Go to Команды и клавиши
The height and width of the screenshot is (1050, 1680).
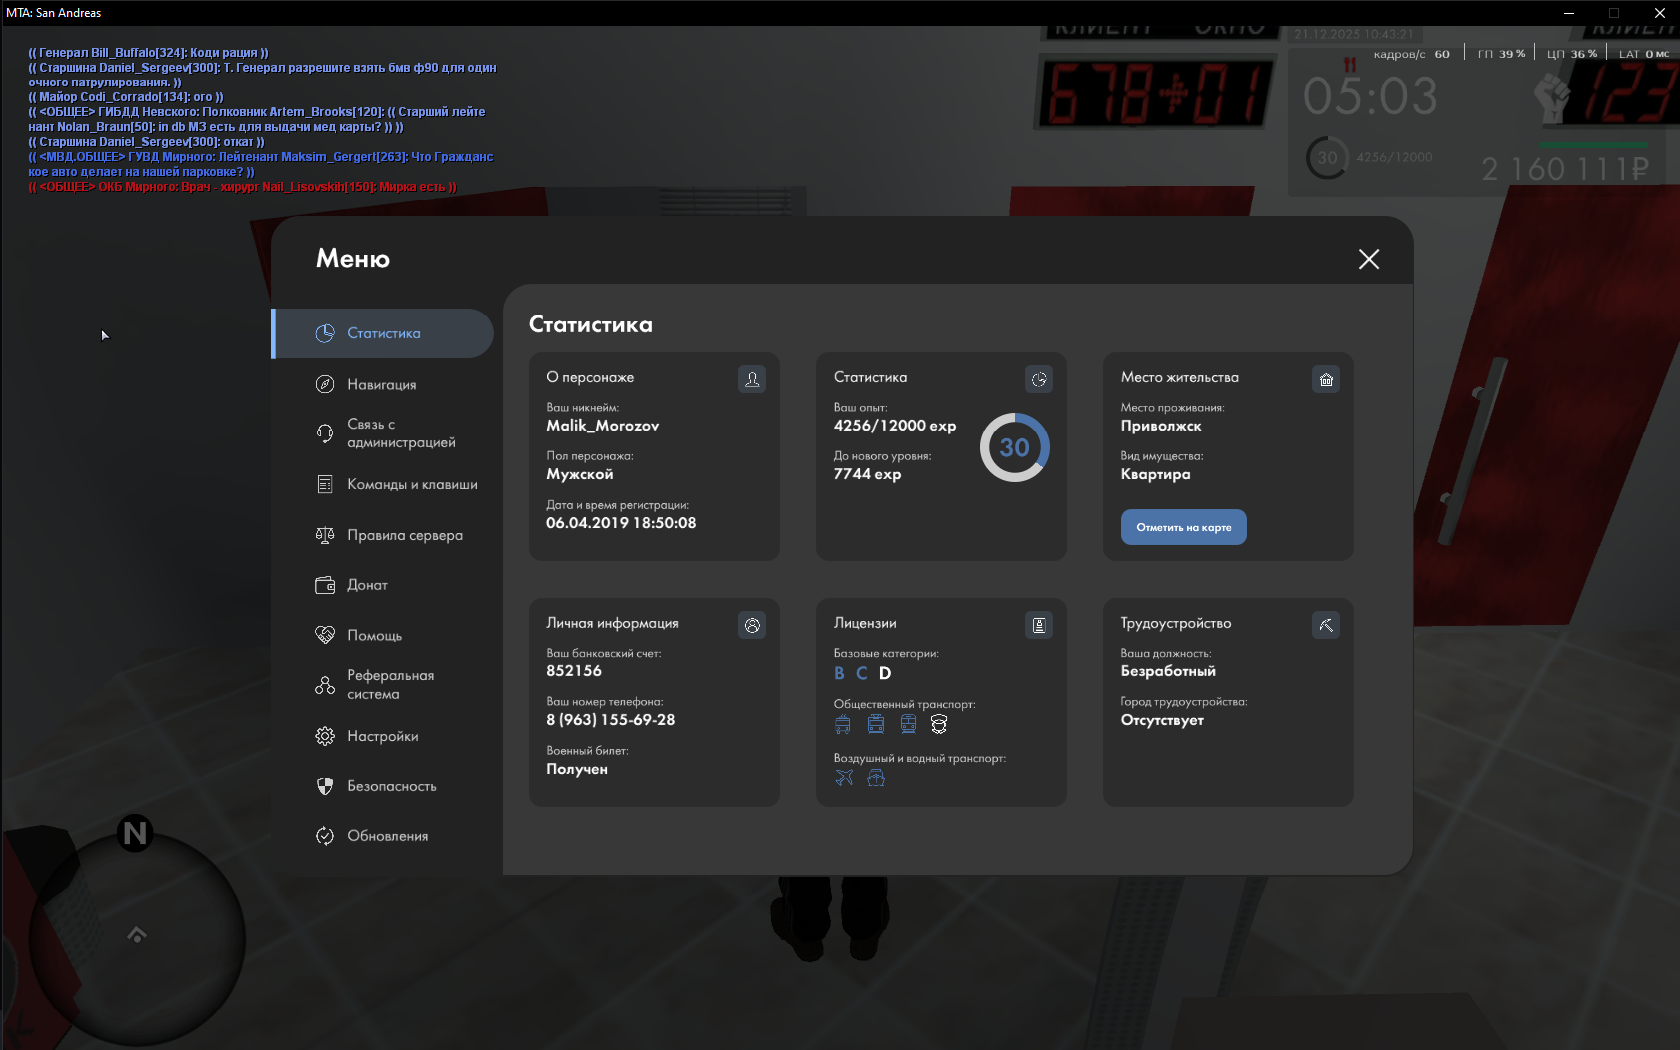click(x=411, y=484)
